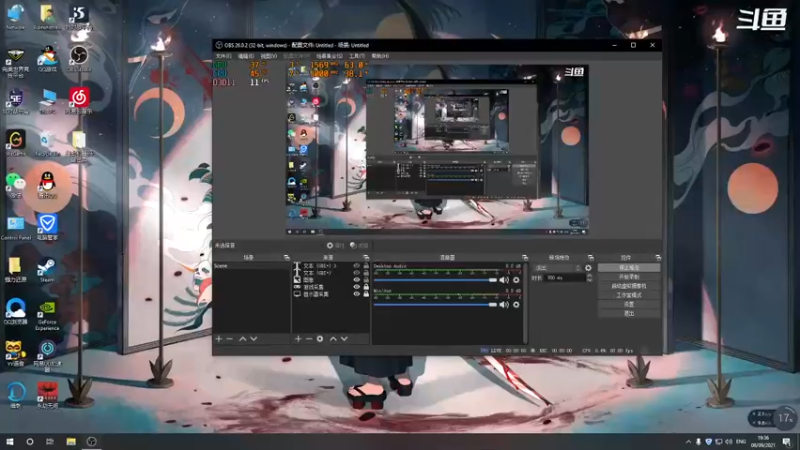Add a new scene with the plus icon
This screenshot has height=450, width=800.
pos(219,339)
